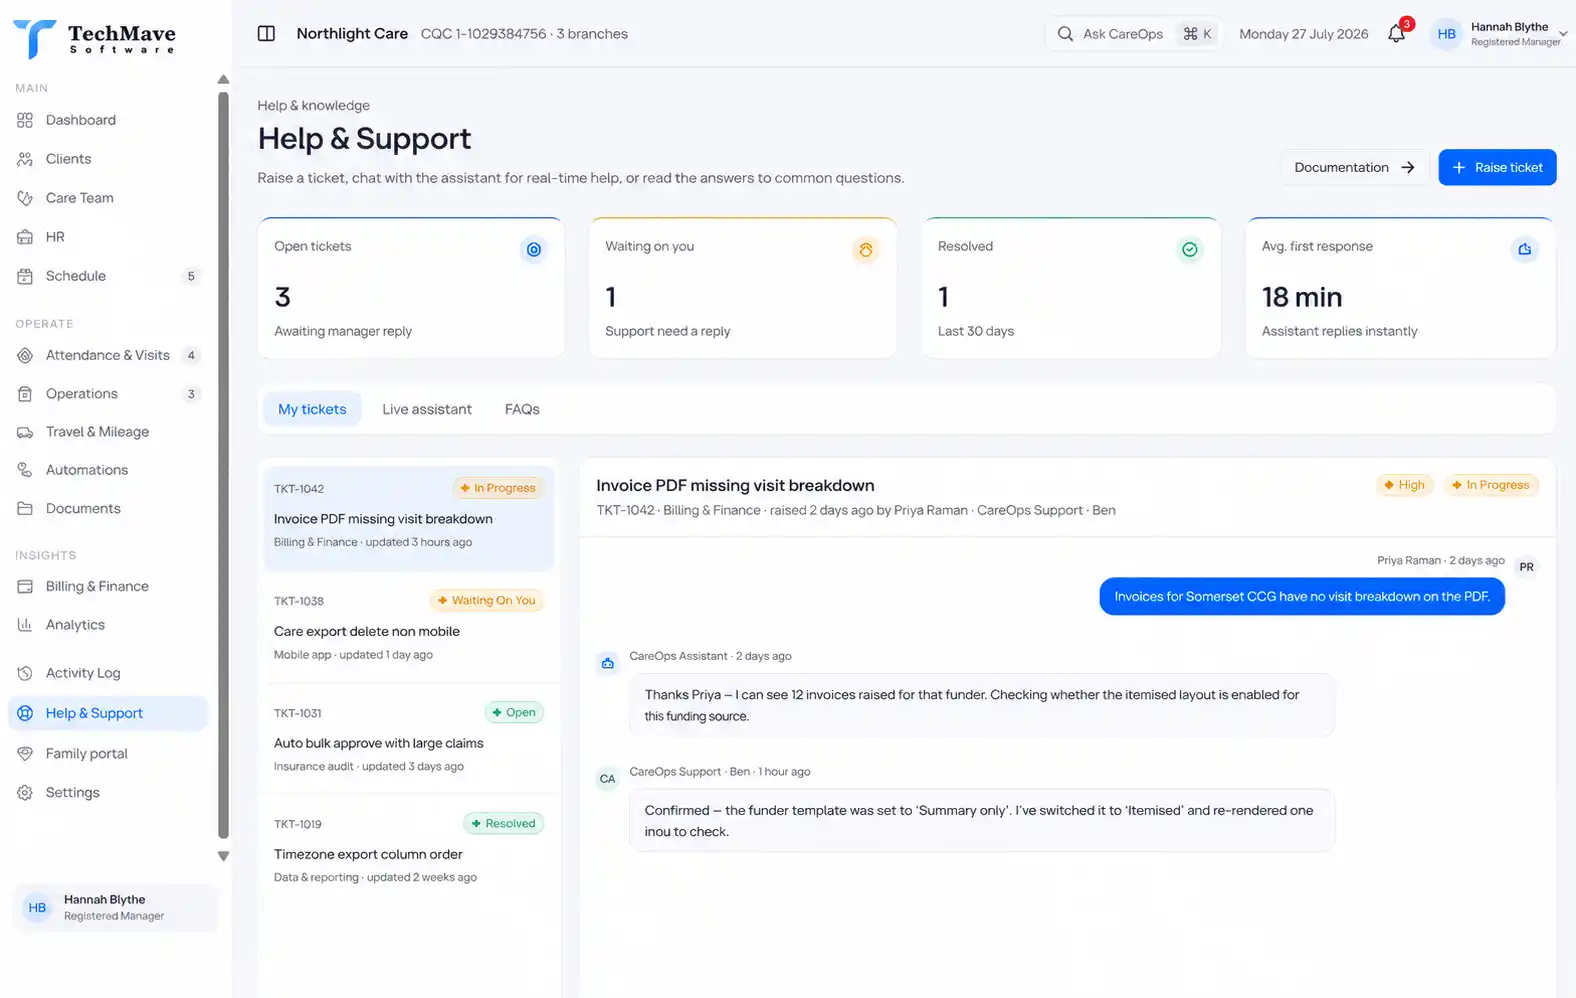
Task: Expand Hannah Blythe account menu chevron
Action: [1563, 34]
